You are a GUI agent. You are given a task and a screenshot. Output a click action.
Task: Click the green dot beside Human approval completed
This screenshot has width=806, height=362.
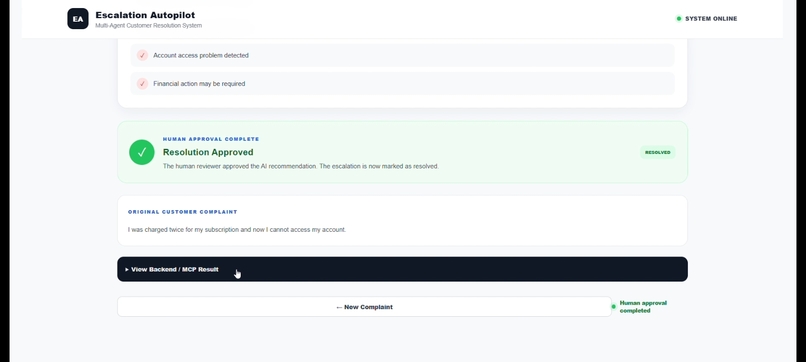613,306
